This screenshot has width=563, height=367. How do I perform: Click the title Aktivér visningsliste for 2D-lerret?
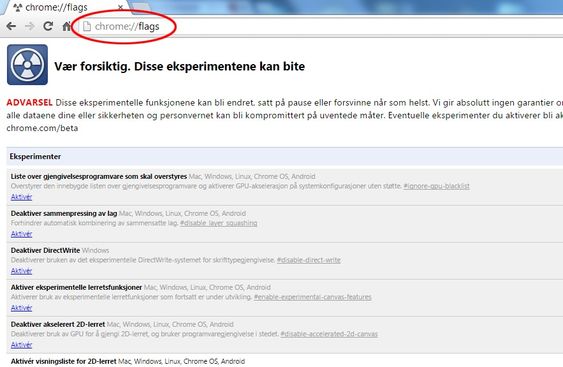pyautogui.click(x=64, y=361)
